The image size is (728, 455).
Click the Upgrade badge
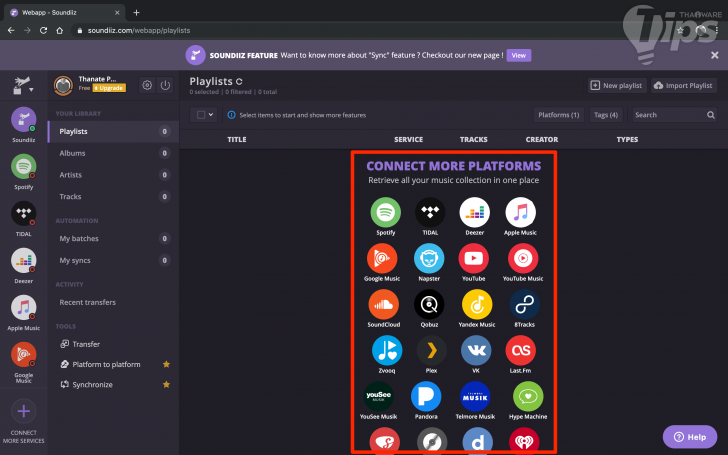109,88
